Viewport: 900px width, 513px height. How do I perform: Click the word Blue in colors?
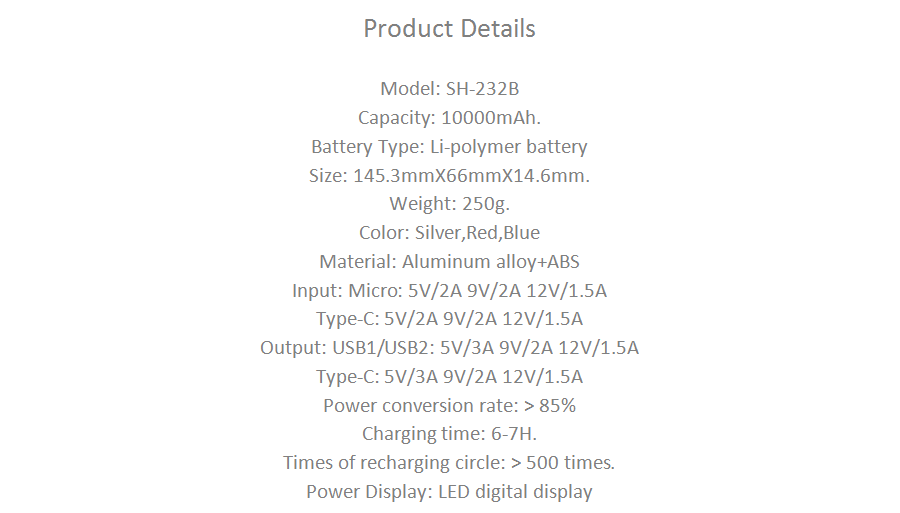522,233
